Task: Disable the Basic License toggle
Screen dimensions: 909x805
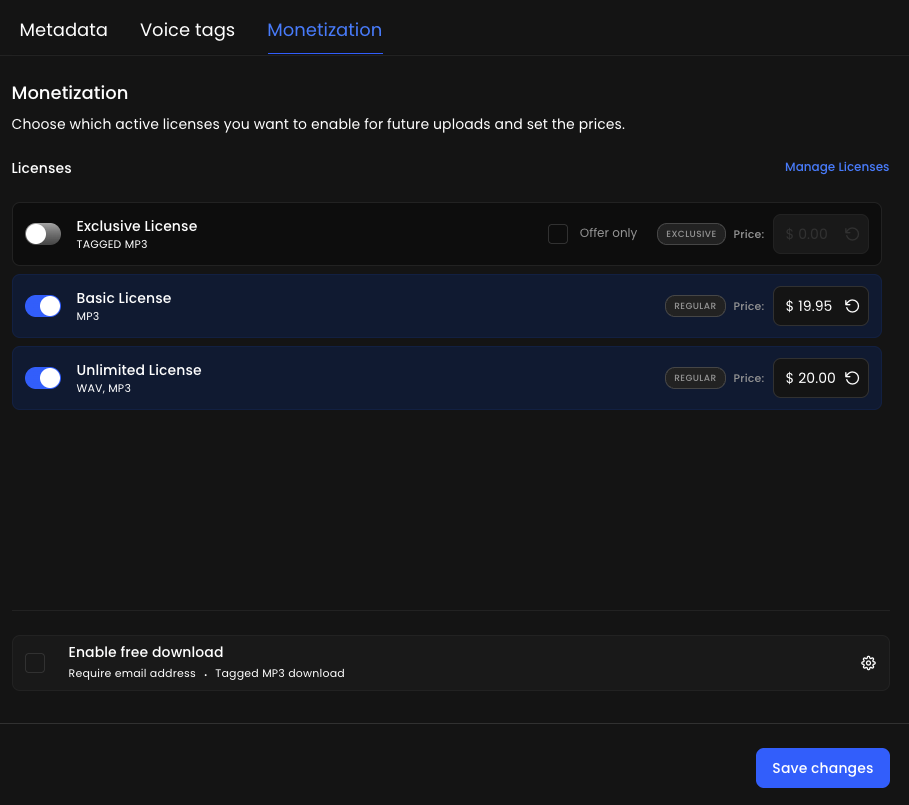Action: pos(43,306)
